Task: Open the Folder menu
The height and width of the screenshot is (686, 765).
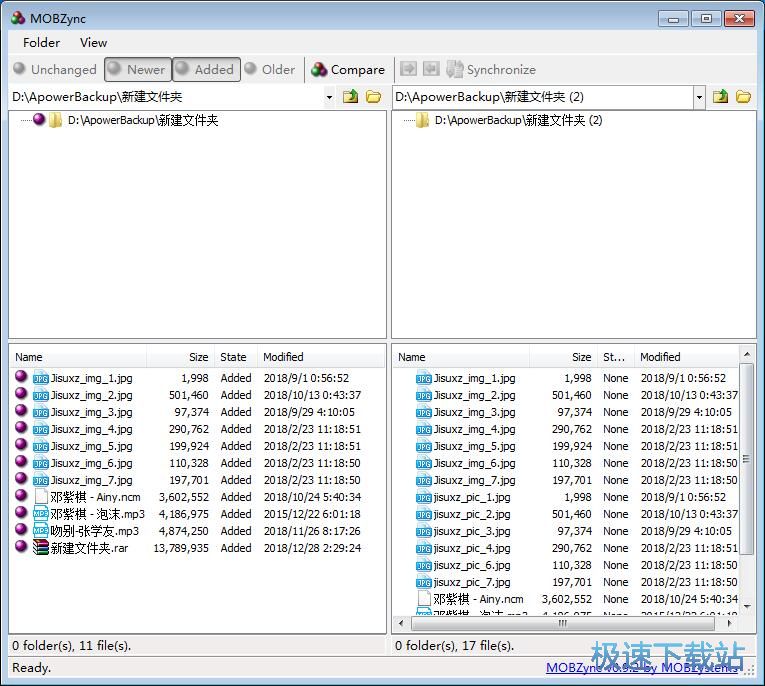Action: click(x=41, y=42)
